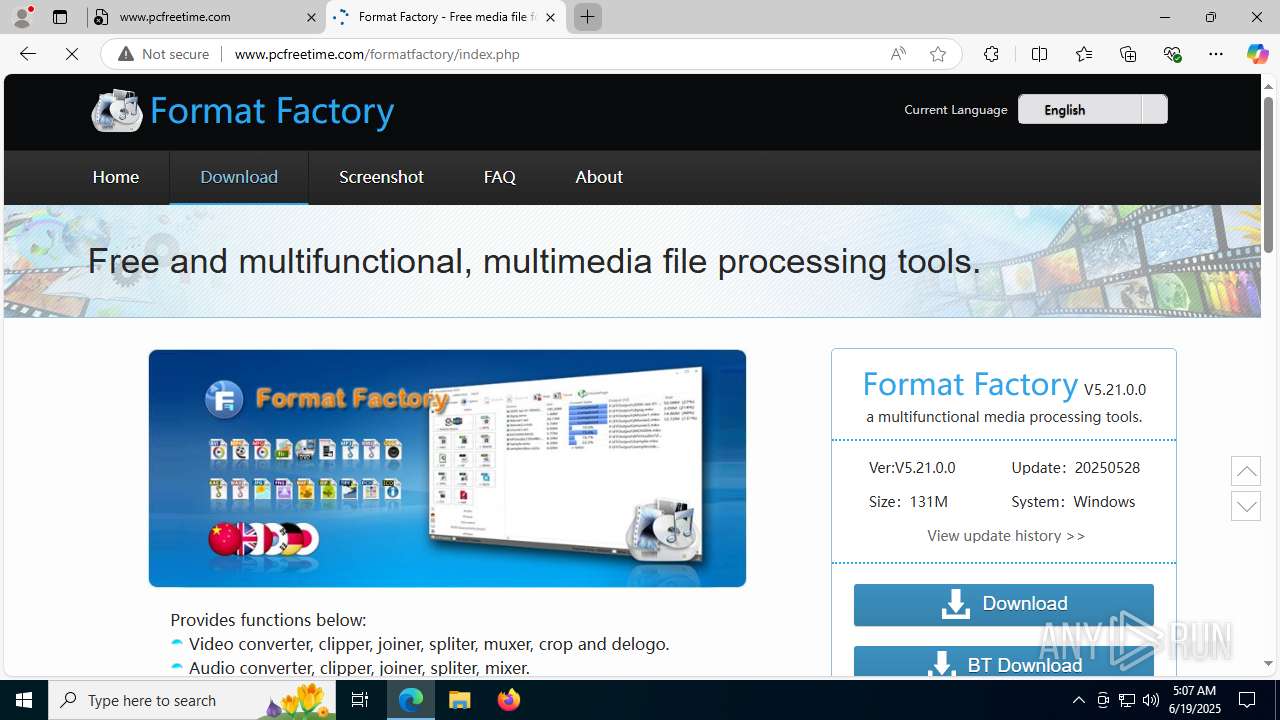Go back with the browser arrow

point(28,54)
